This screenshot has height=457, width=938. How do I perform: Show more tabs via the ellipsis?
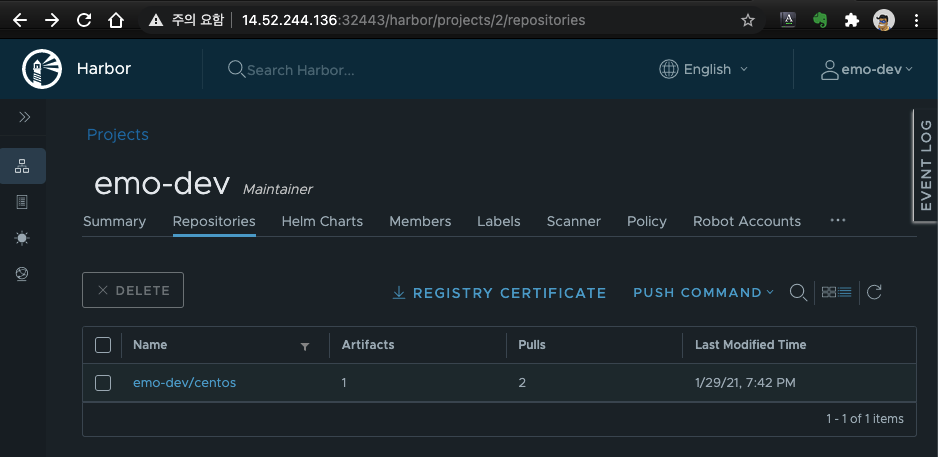tap(838, 220)
